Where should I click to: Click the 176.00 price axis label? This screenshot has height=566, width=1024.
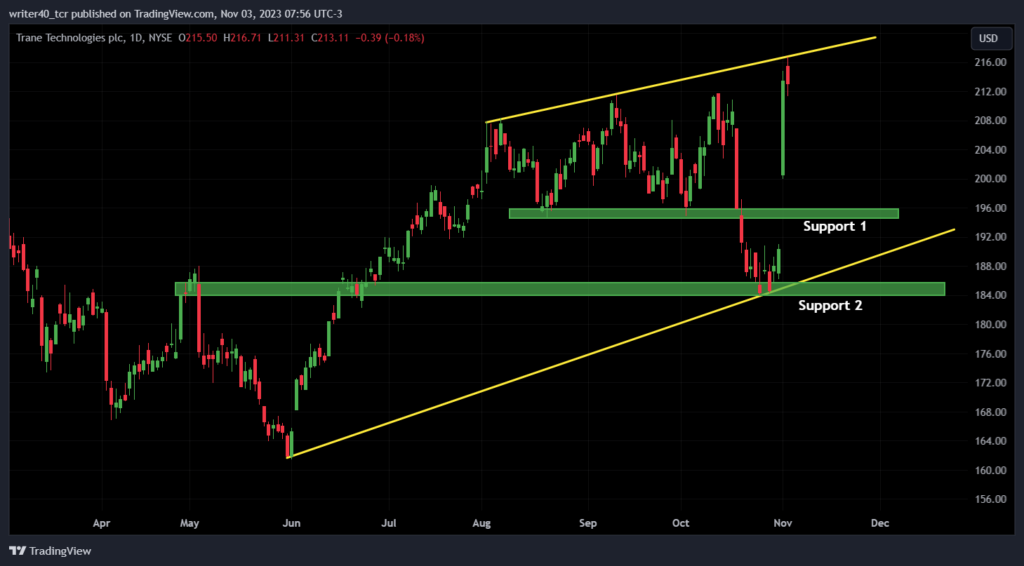[x=991, y=353]
